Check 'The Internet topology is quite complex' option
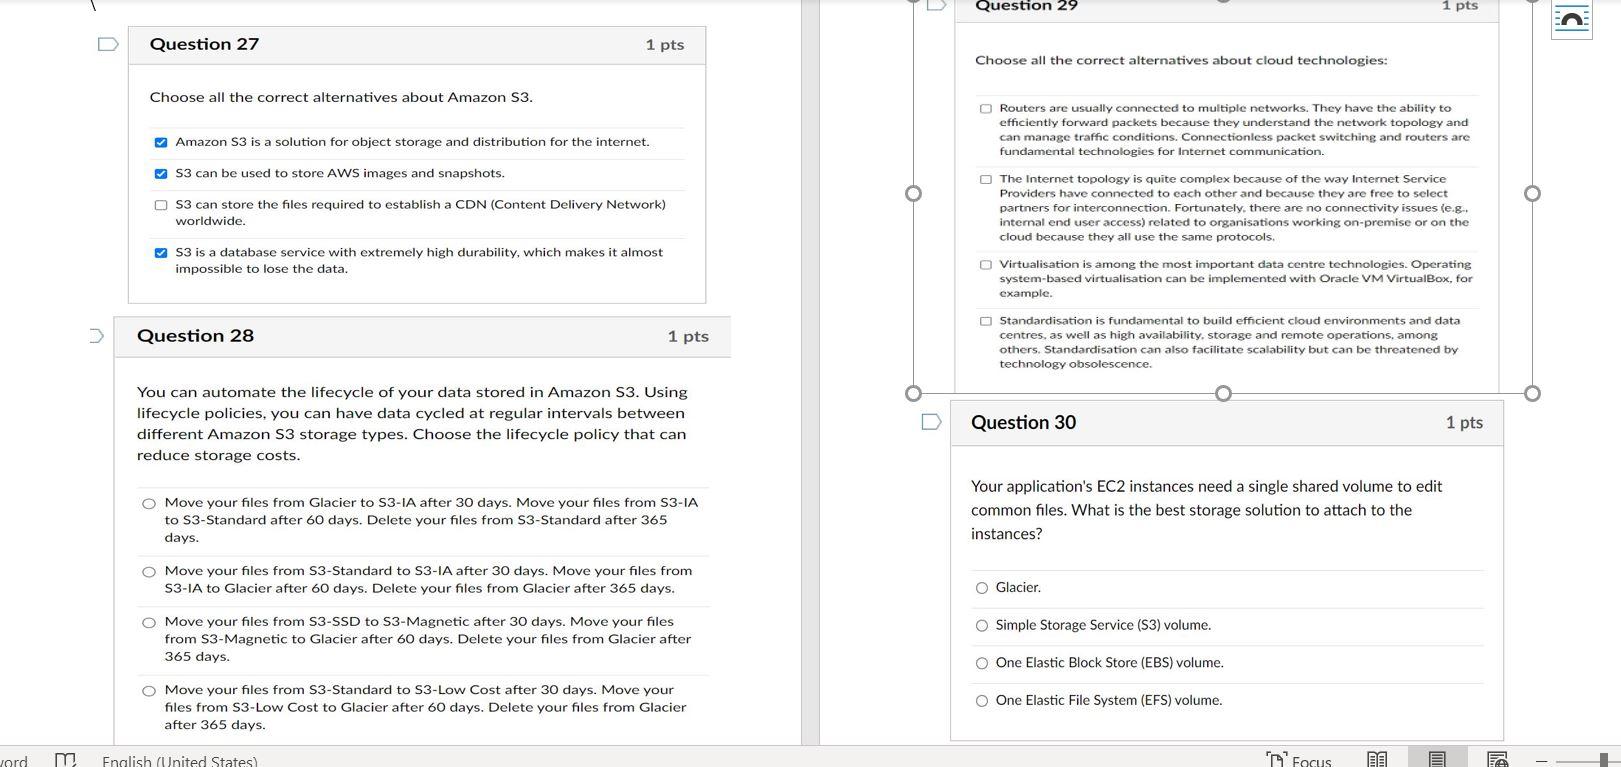 pyautogui.click(x=986, y=179)
